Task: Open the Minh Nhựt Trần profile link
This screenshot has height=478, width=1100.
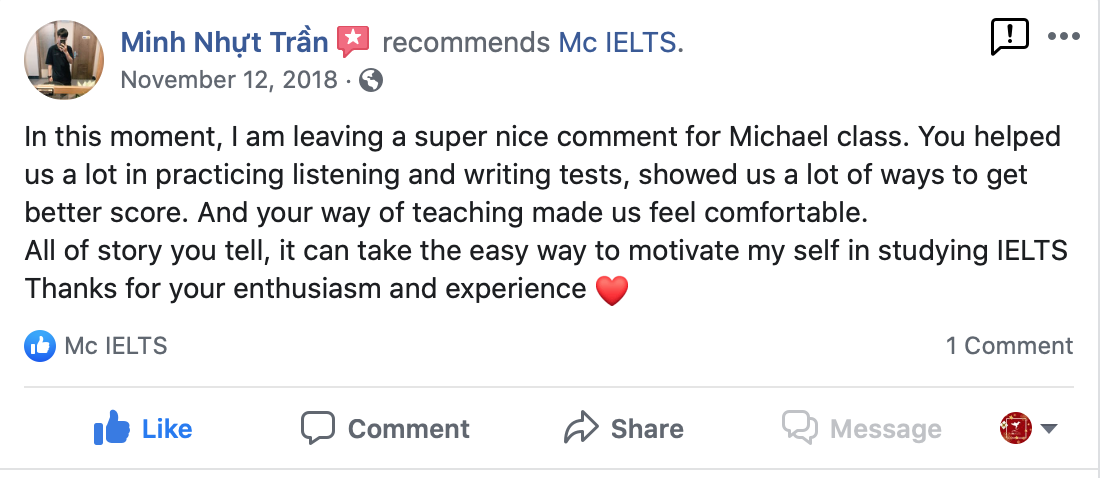Action: click(223, 42)
